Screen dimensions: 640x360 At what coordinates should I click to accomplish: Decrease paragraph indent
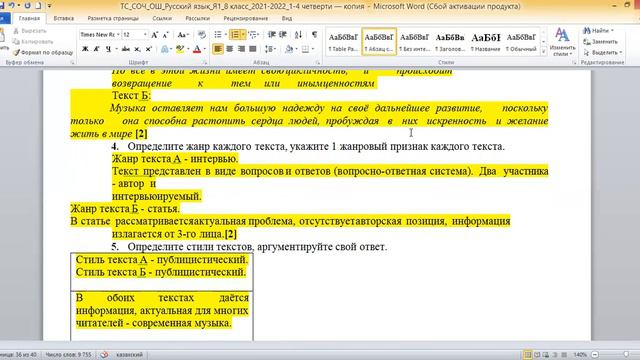271,35
